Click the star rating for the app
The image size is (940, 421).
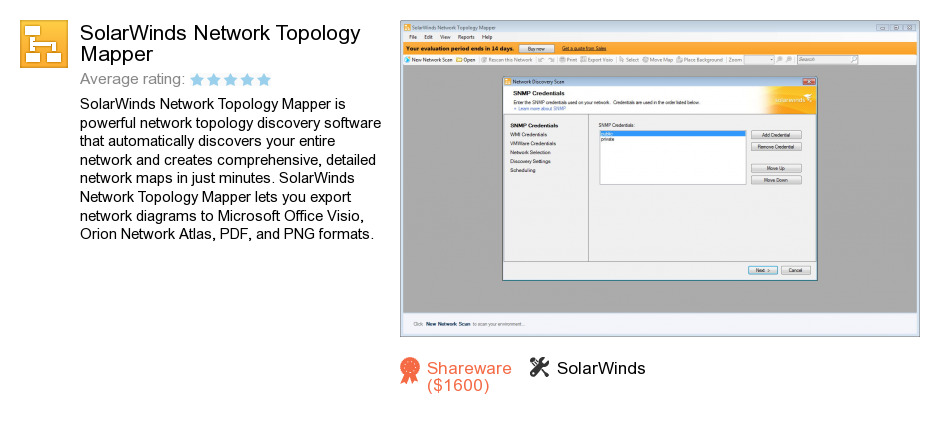coord(231,80)
